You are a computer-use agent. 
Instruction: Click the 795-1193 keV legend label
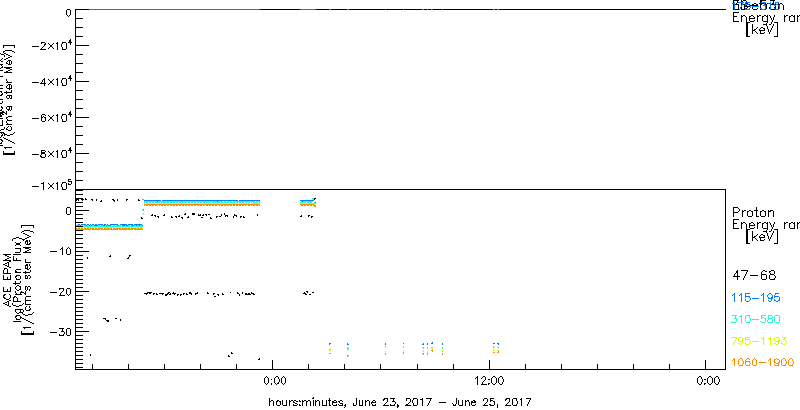coord(760,341)
